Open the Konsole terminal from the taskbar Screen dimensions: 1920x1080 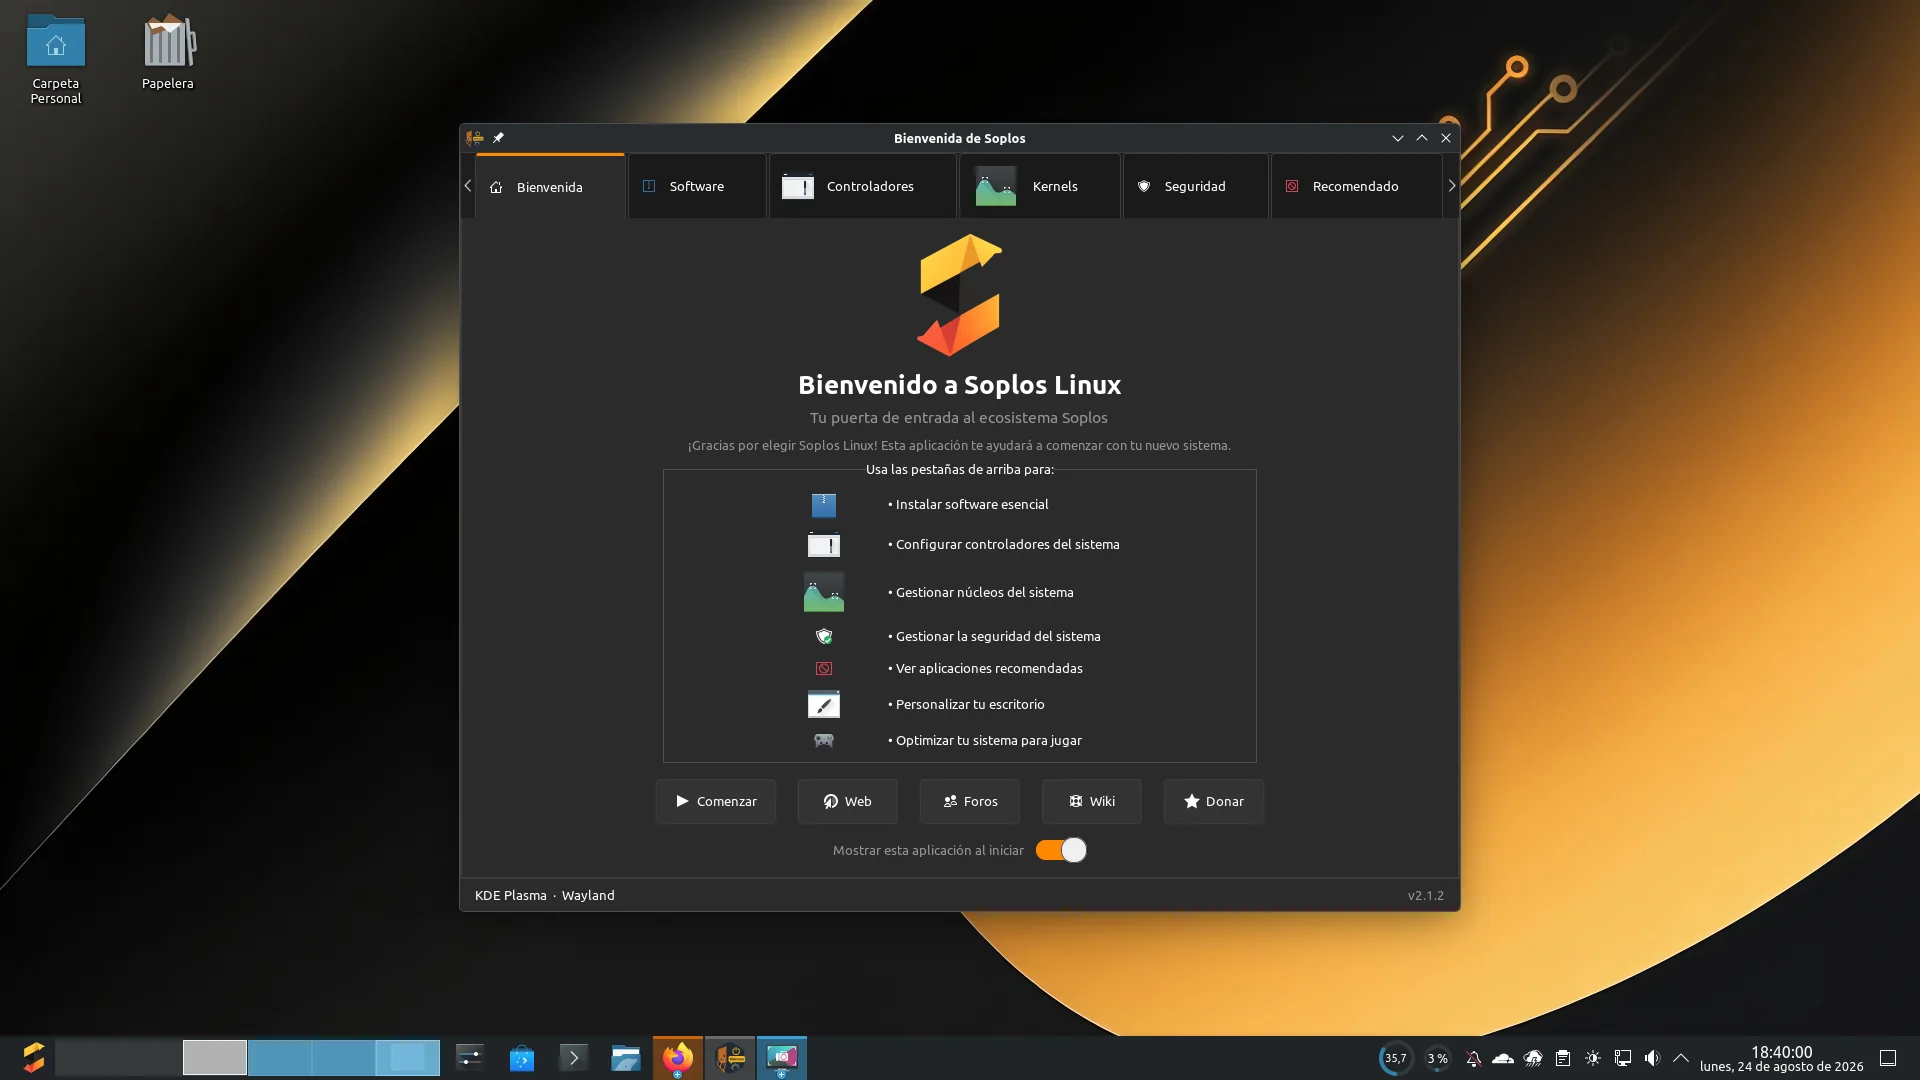point(574,1058)
